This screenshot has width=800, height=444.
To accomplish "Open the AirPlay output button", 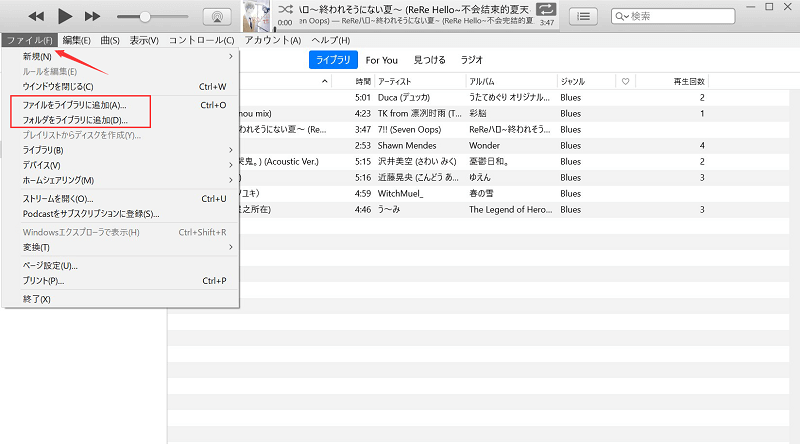I will coord(217,17).
